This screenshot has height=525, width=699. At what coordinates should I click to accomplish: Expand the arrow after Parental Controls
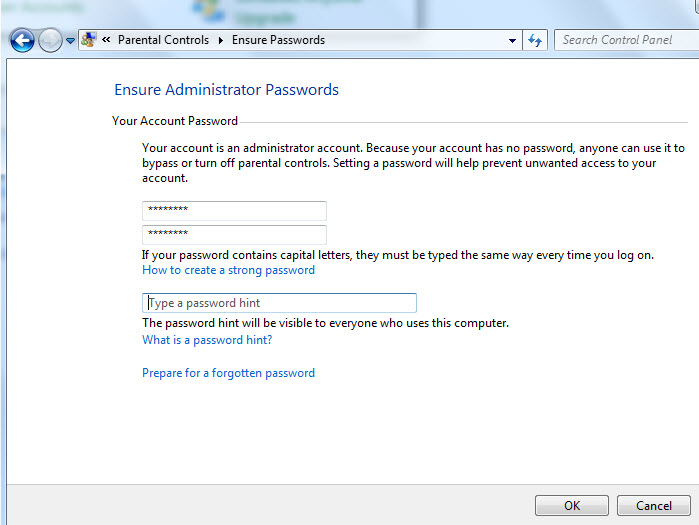click(x=221, y=40)
